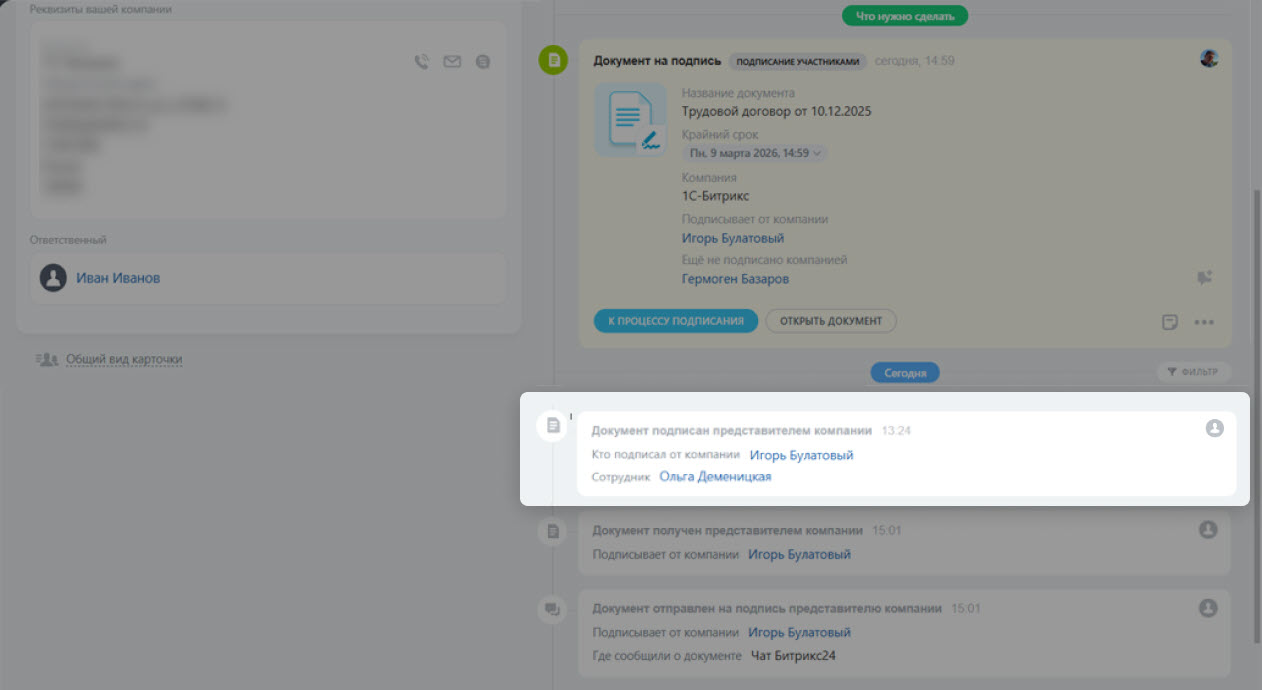Open Игорь Булатовый link in the highlighted event
Viewport: 1262px width, 690px height.
(x=801, y=455)
